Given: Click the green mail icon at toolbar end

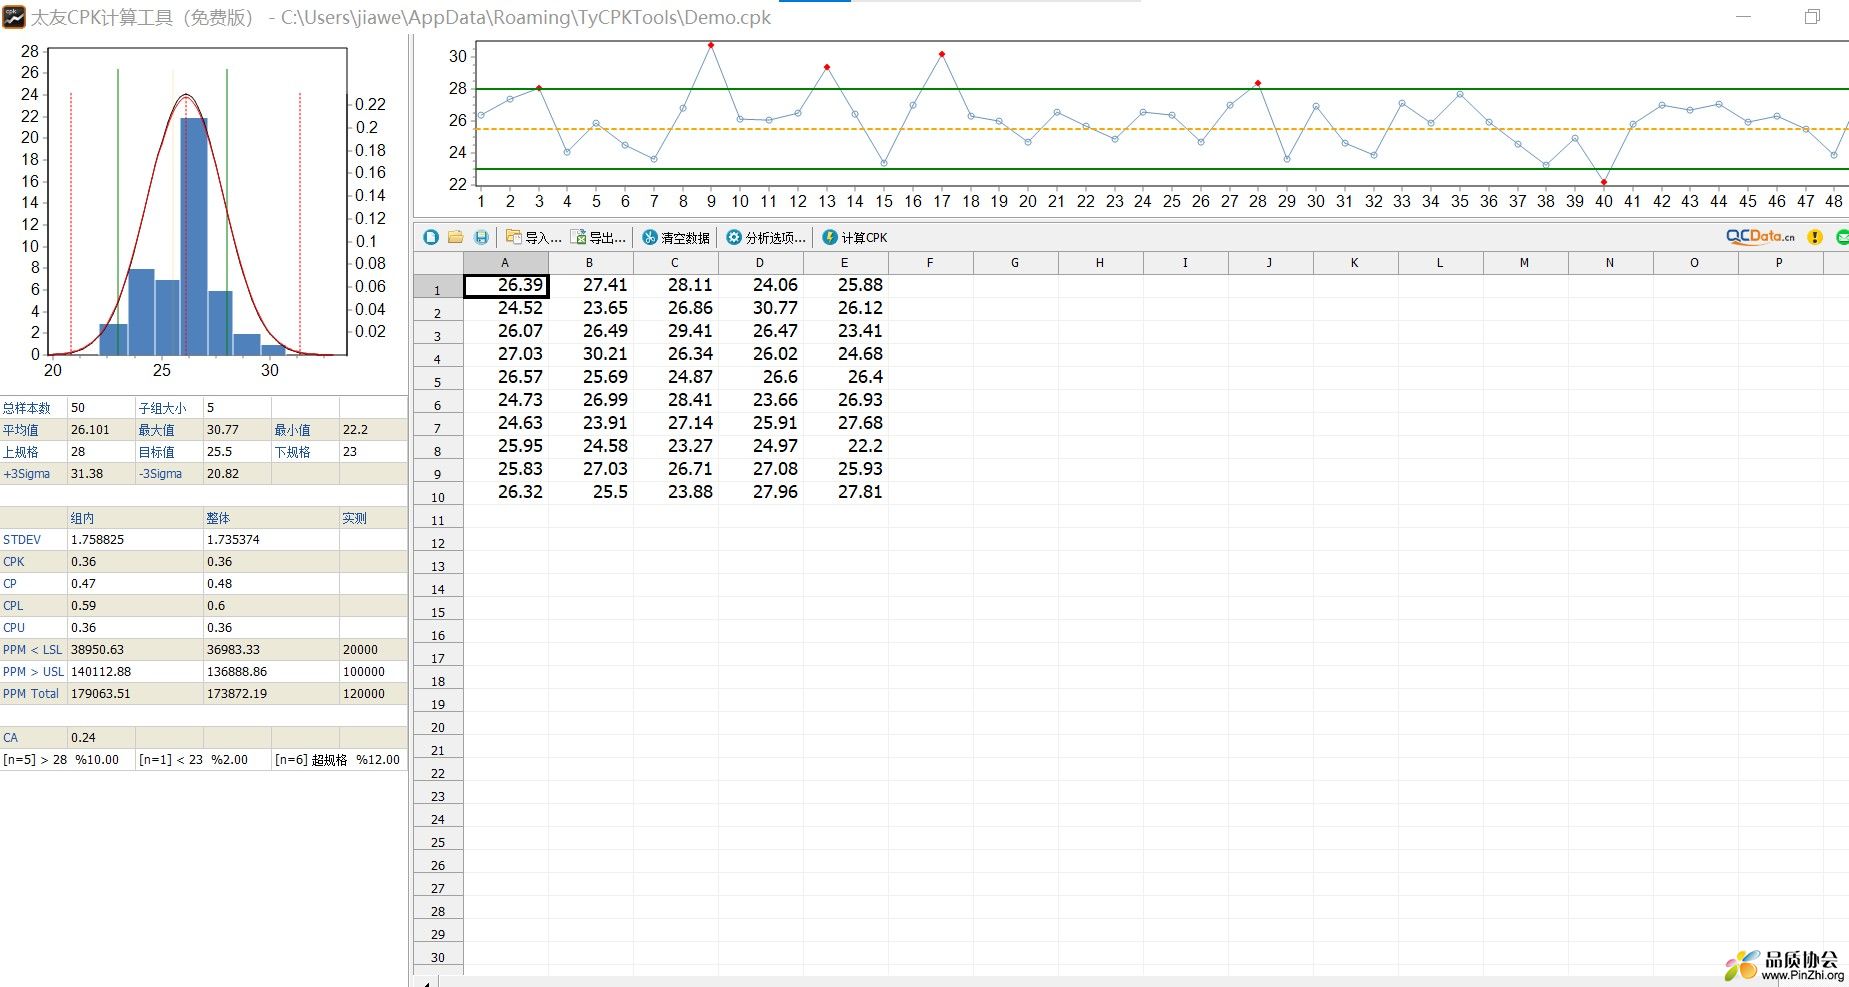Looking at the screenshot, I should click(x=1842, y=237).
